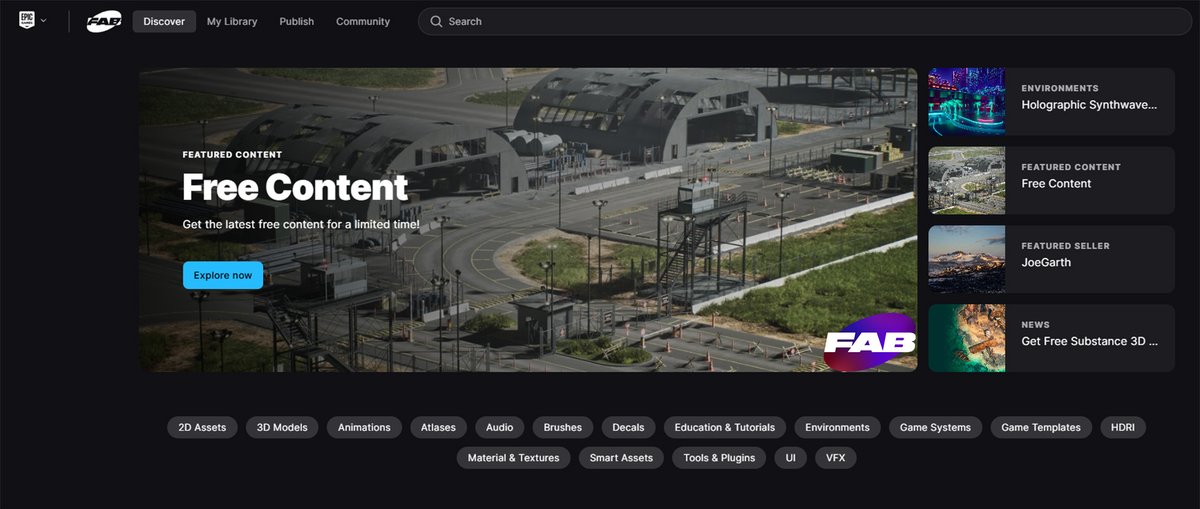Viewport: 1200px width, 509px height.
Task: Open Free Content side card thumbnail
Action: (967, 180)
